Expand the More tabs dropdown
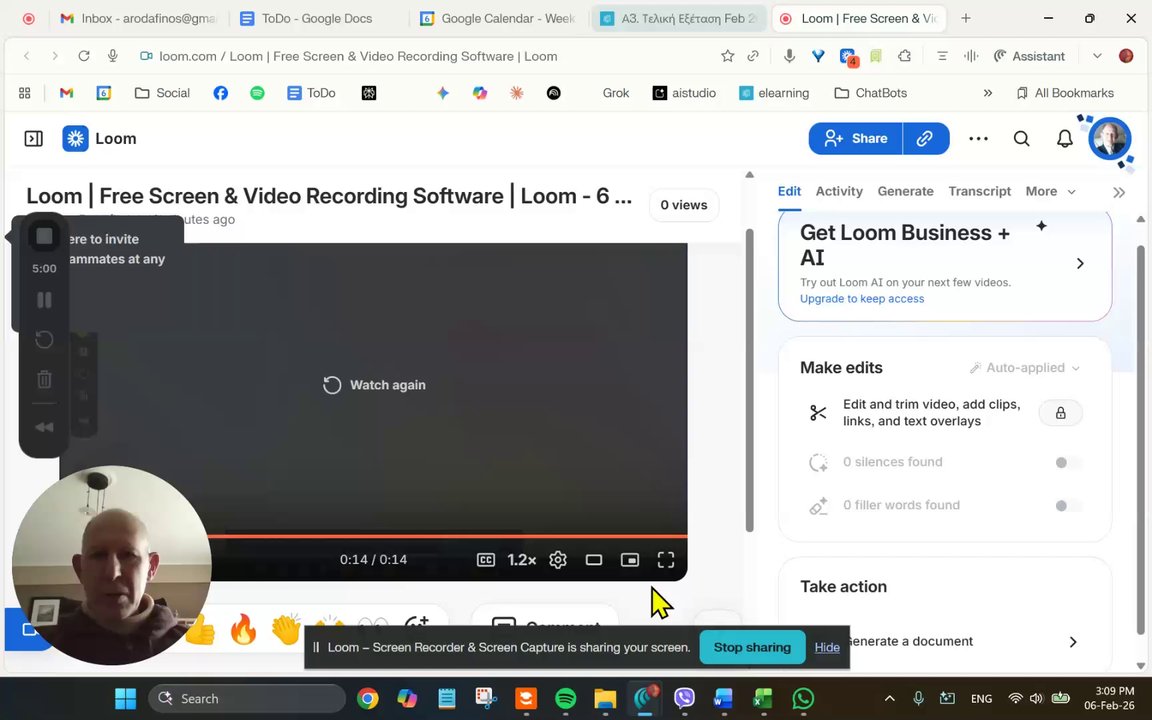 1051,191
